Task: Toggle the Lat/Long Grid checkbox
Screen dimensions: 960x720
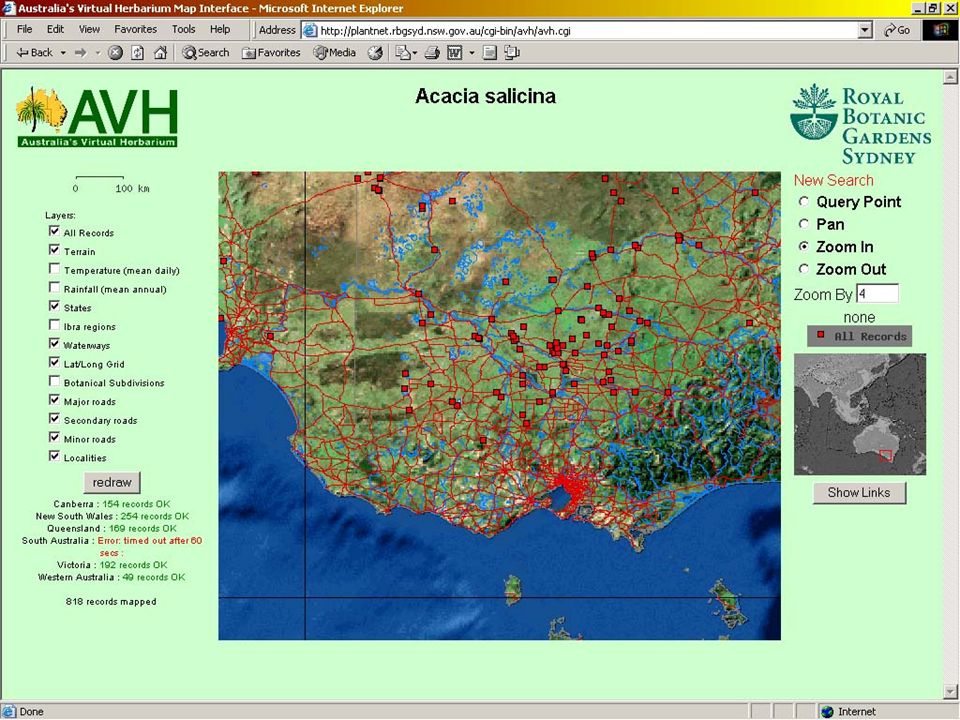Action: [54, 362]
